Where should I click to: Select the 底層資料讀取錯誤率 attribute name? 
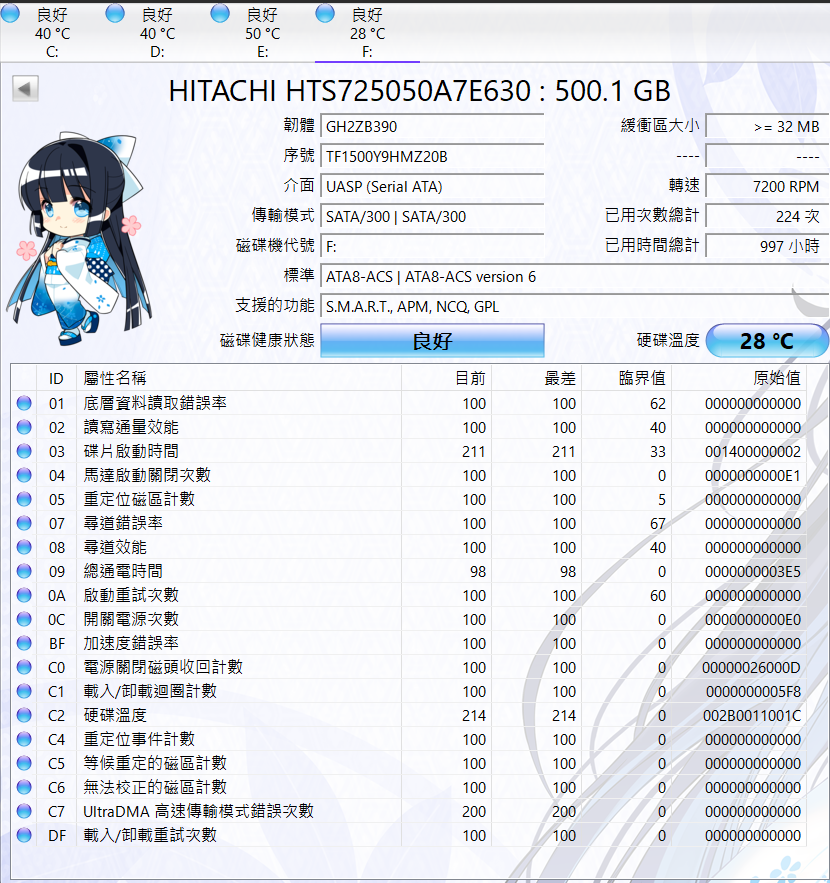(155, 403)
